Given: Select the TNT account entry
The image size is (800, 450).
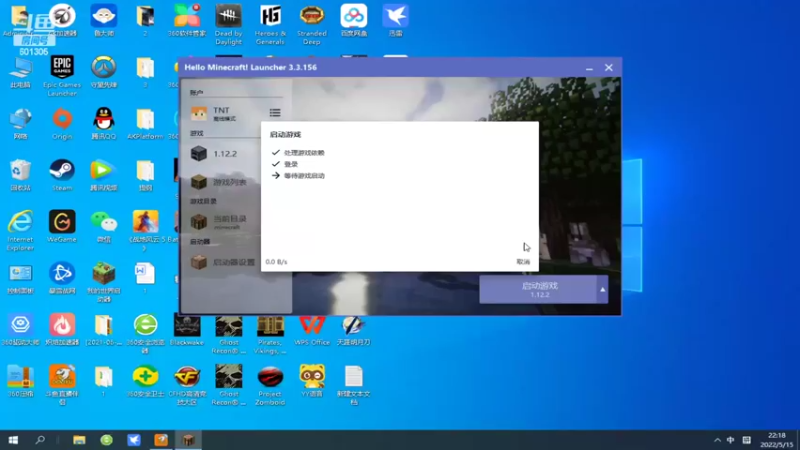Looking at the screenshot, I should pyautogui.click(x=224, y=113).
